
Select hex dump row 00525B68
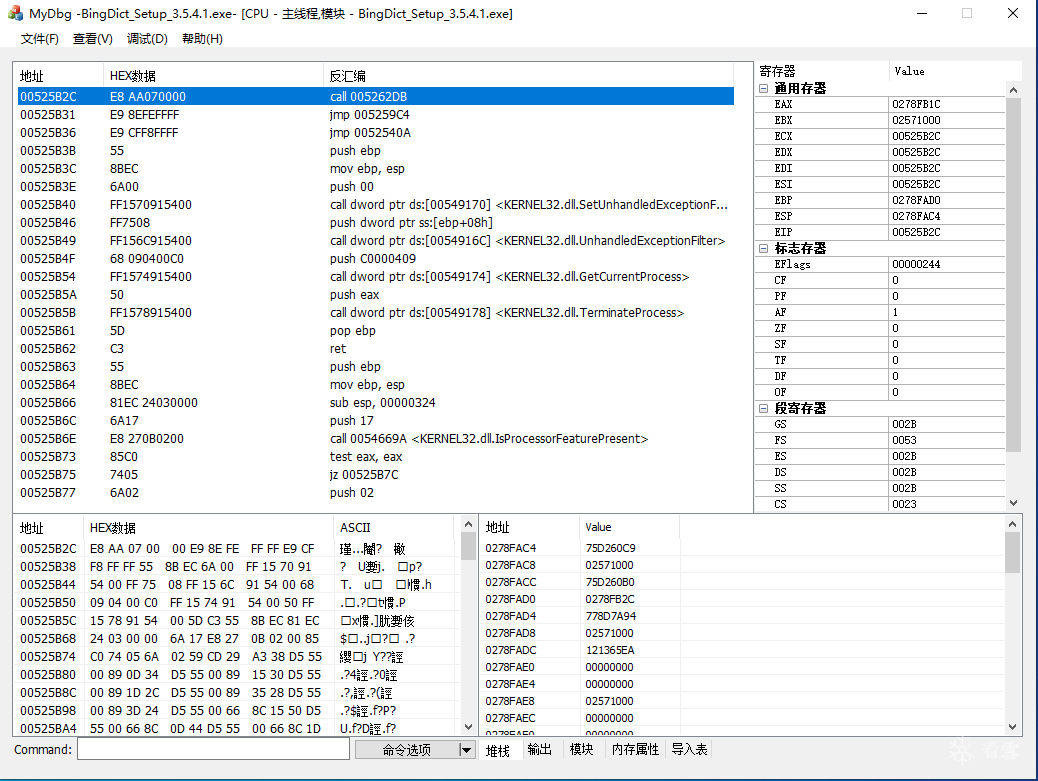pos(238,639)
